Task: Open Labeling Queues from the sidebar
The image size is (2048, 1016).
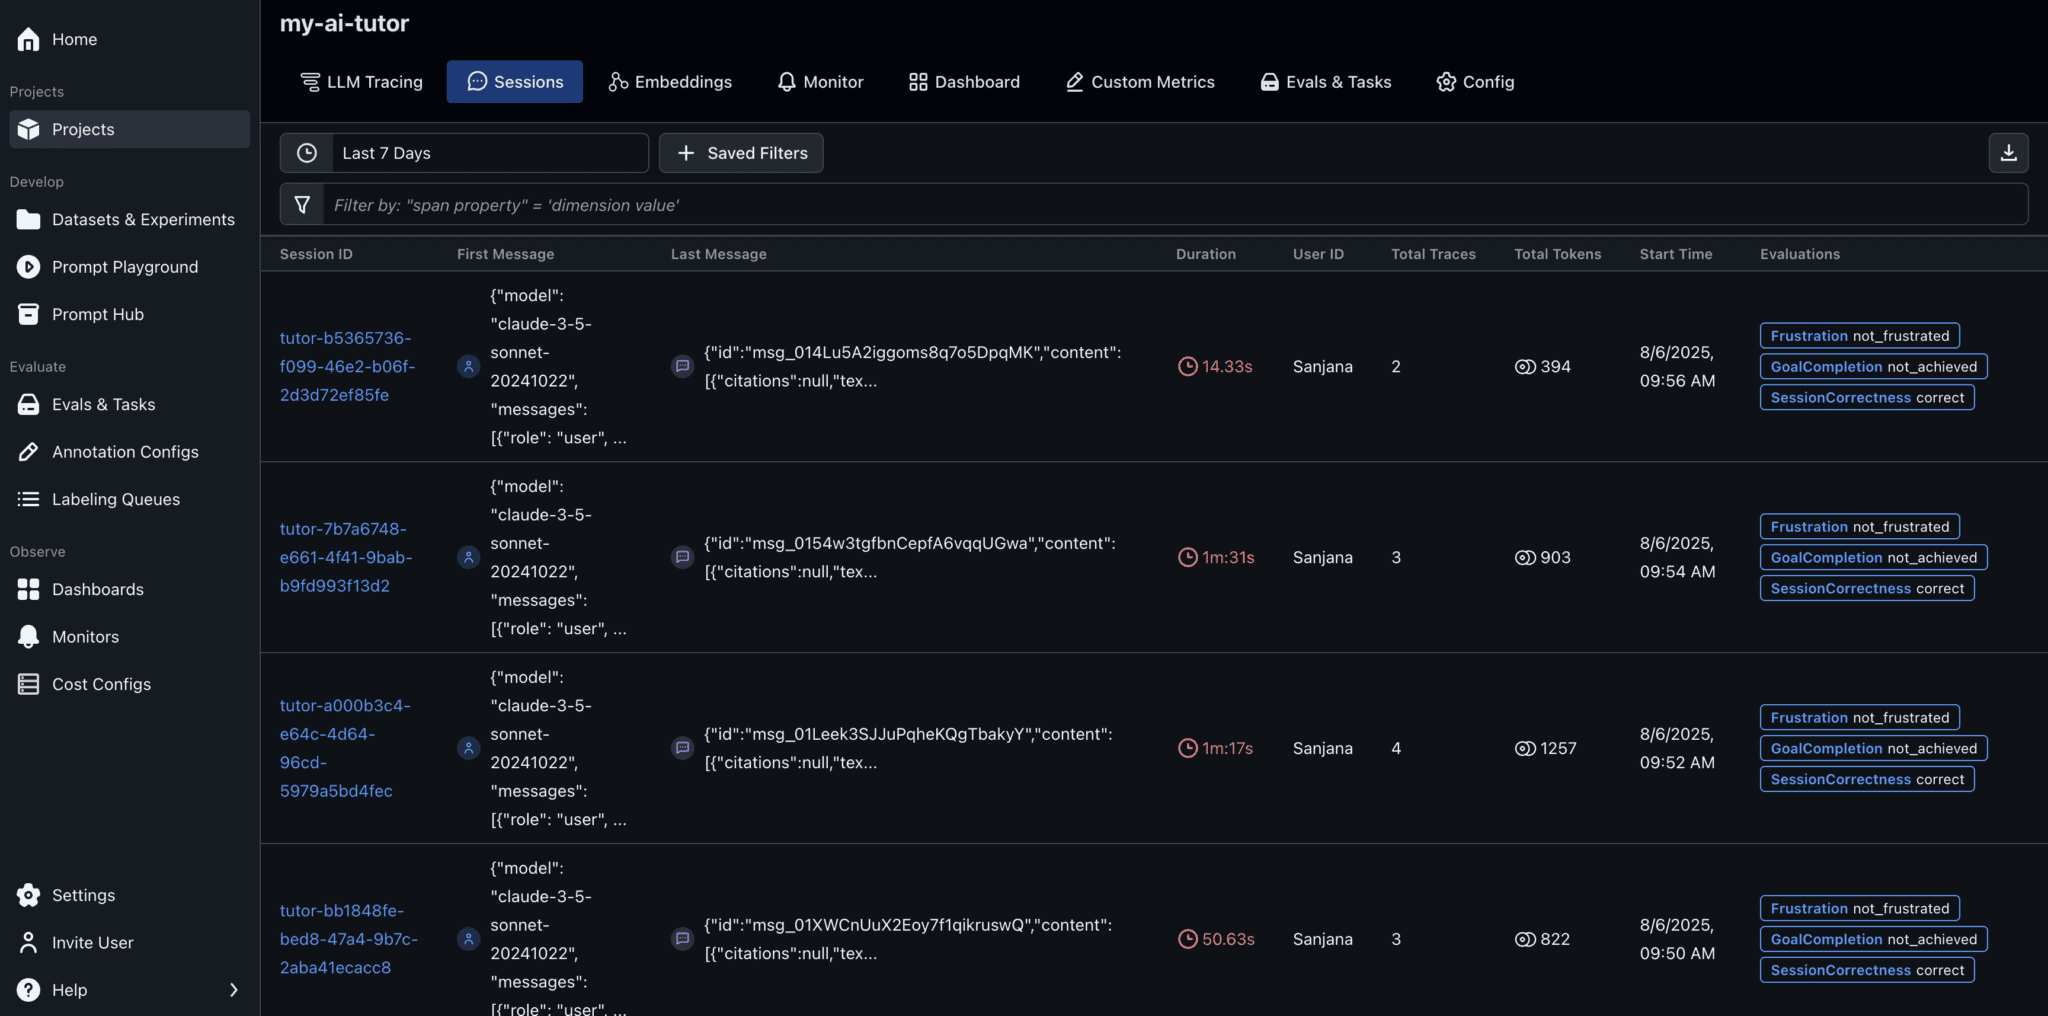Action: pyautogui.click(x=116, y=498)
